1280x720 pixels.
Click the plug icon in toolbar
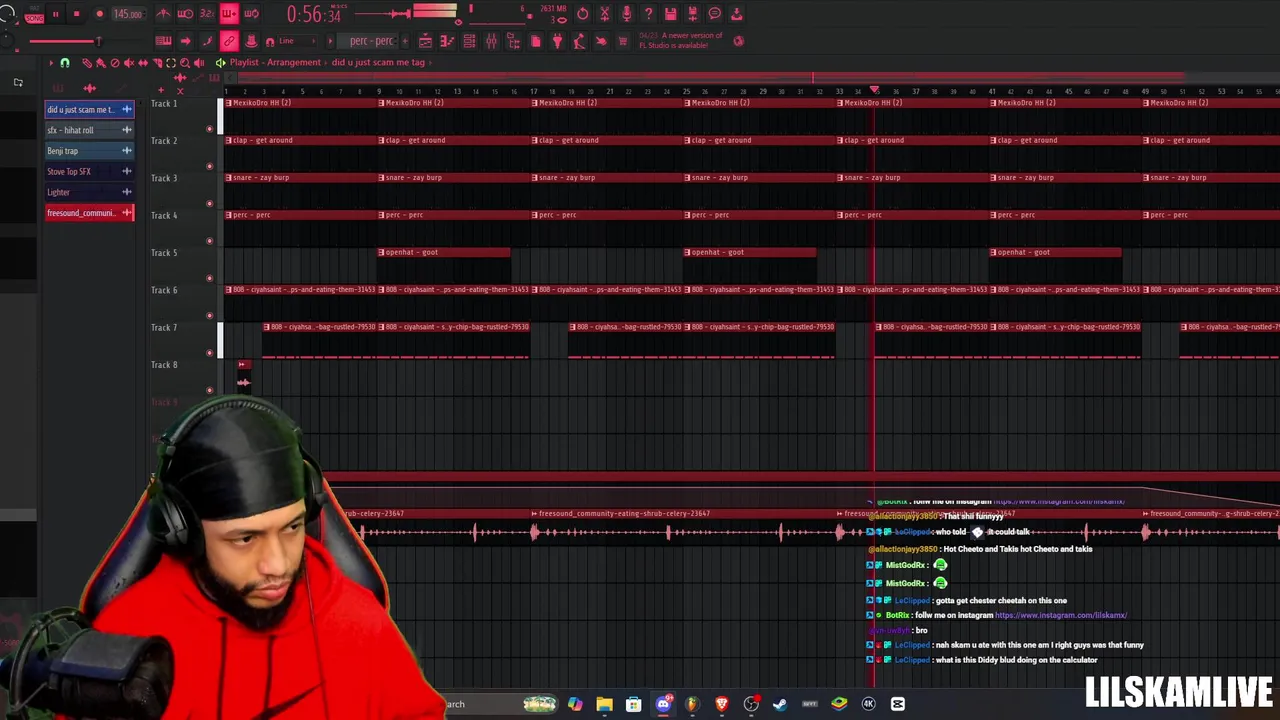point(557,41)
